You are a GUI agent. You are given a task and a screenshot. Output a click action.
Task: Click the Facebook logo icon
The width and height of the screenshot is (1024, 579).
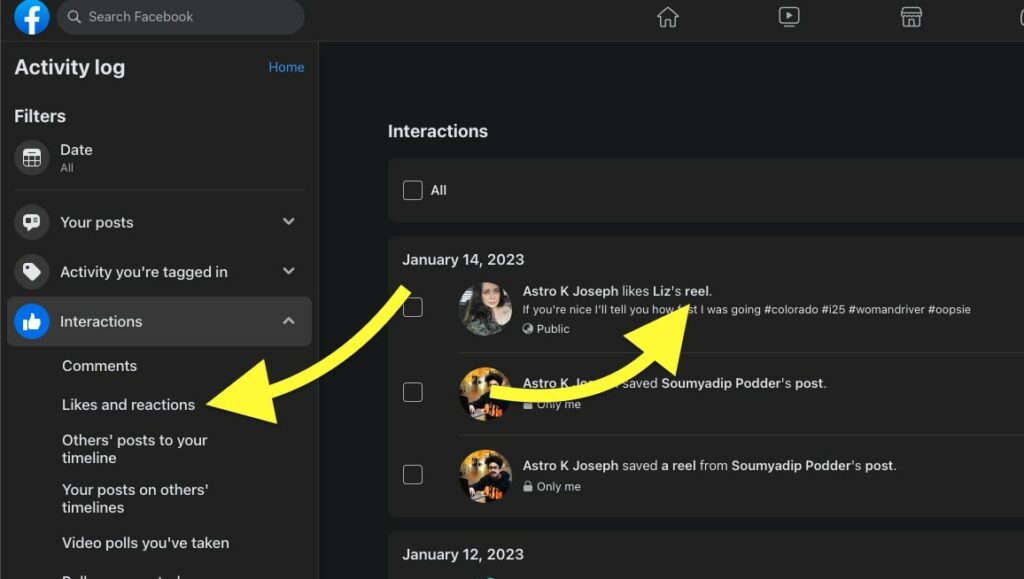[x=32, y=17]
